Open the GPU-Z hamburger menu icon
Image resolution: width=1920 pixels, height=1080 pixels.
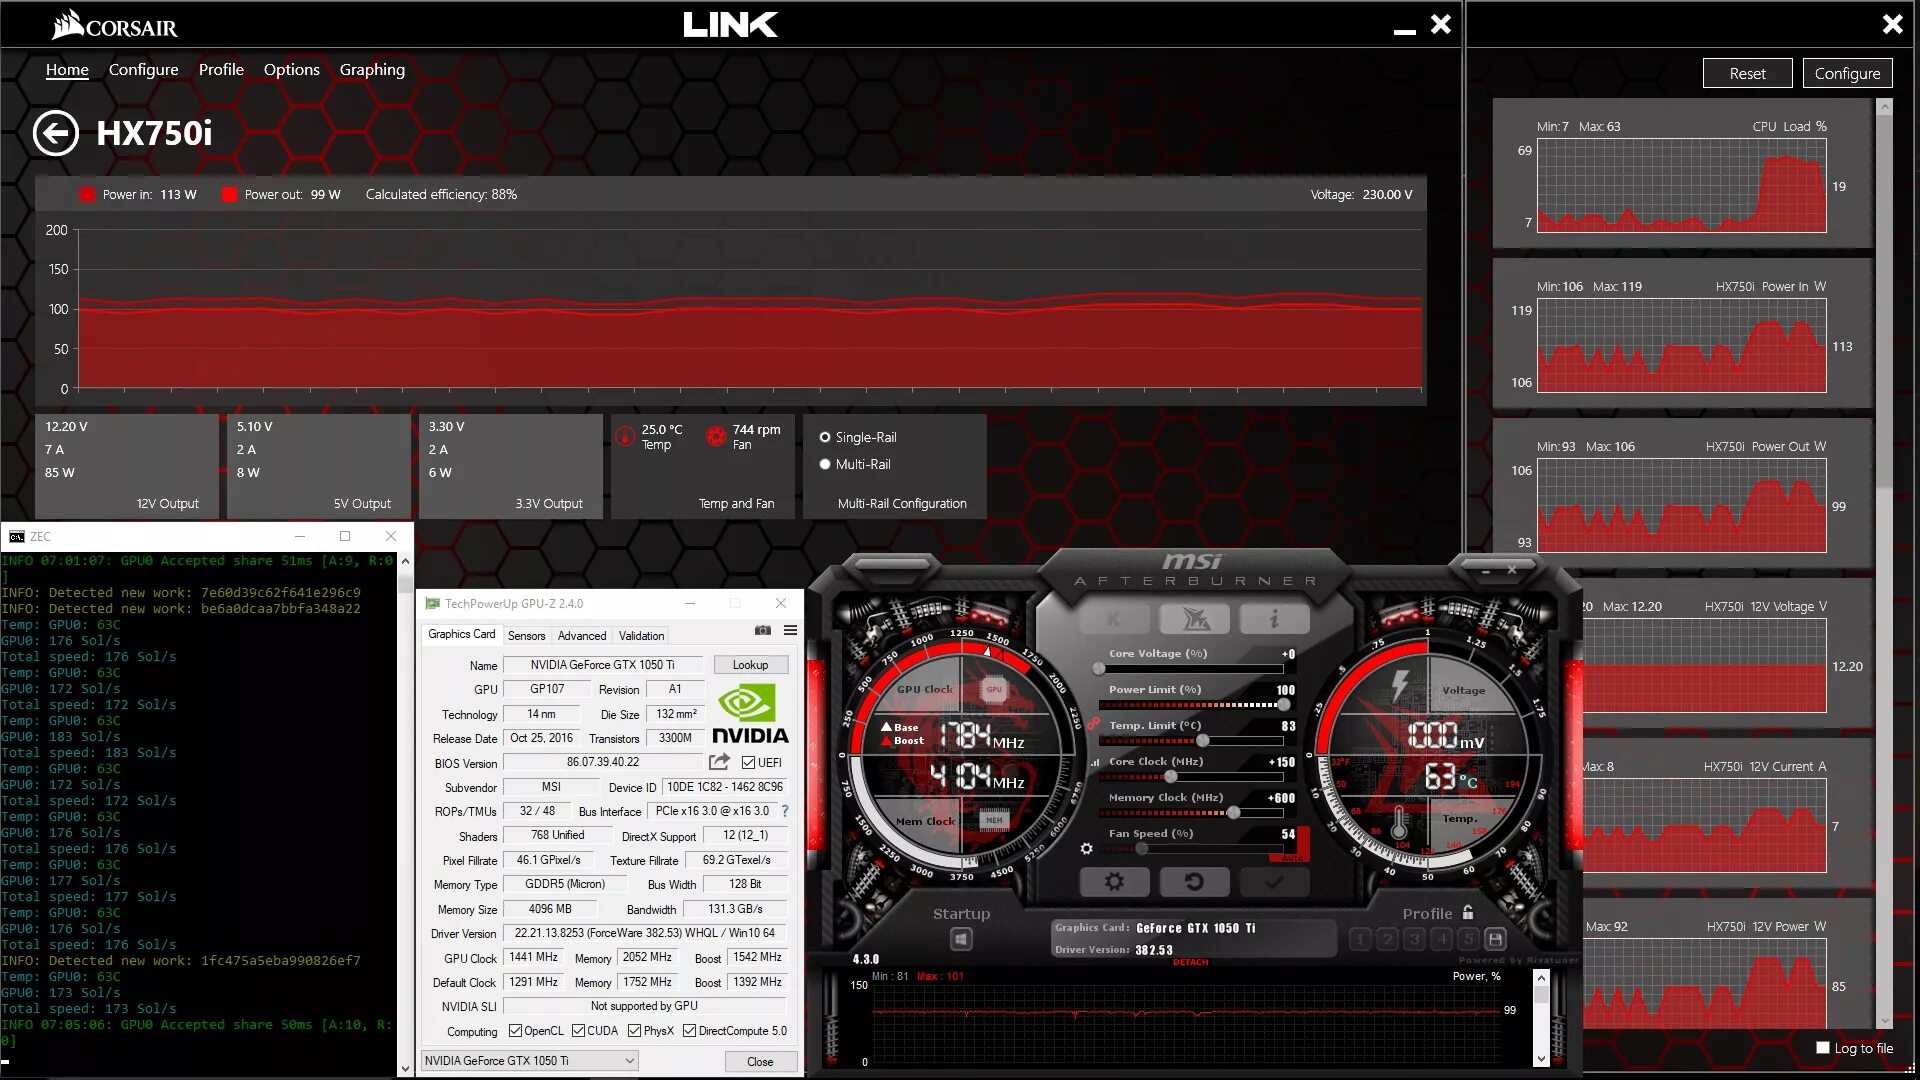click(790, 631)
